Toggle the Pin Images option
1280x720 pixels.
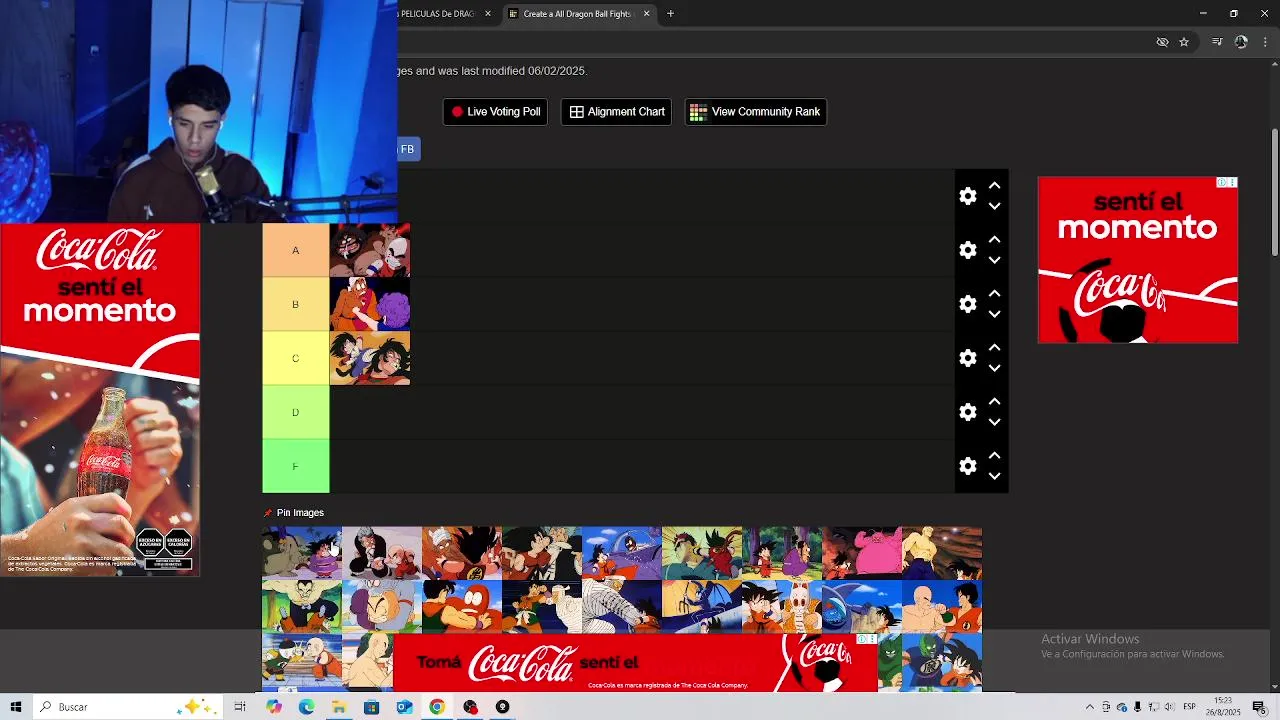[294, 513]
